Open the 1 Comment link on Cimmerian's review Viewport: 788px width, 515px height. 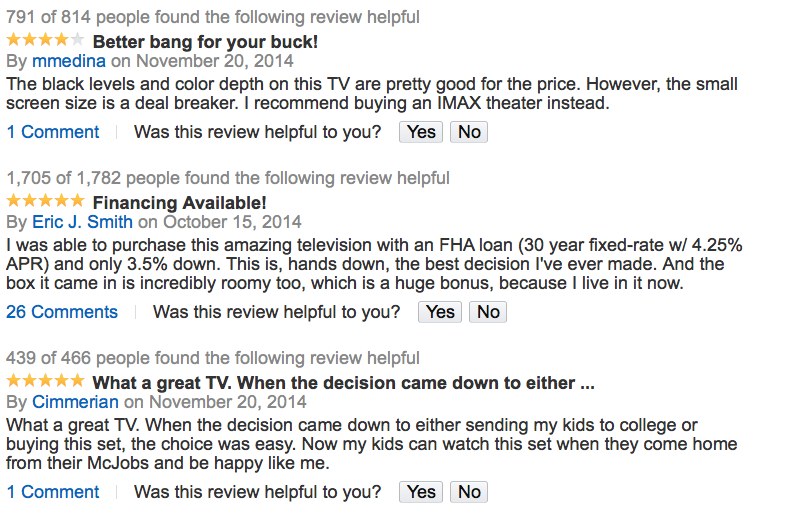coord(53,492)
